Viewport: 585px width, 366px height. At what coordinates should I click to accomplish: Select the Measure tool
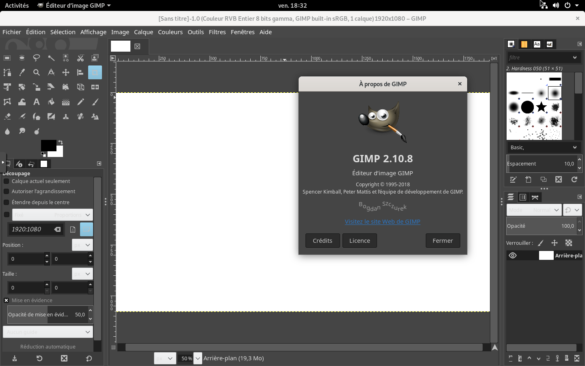(51, 72)
